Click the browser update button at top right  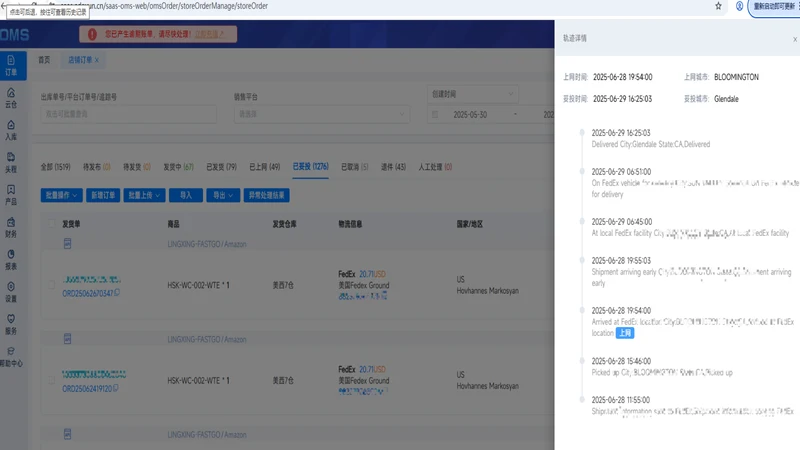773,7
